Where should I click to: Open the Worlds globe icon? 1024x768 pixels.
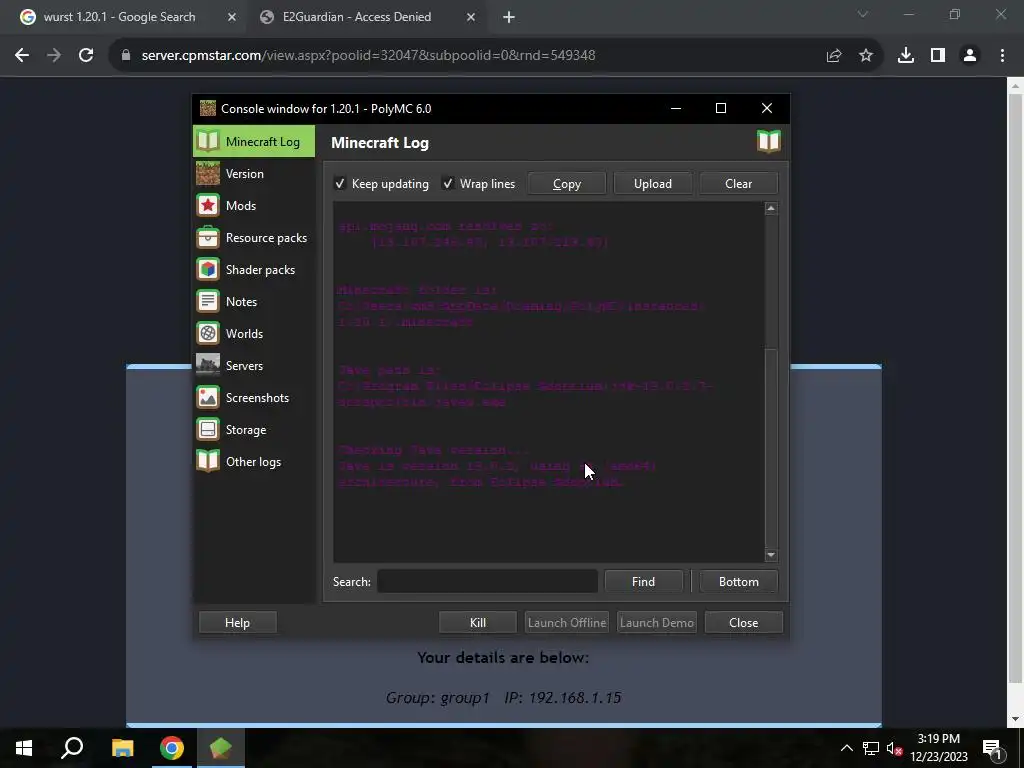208,333
